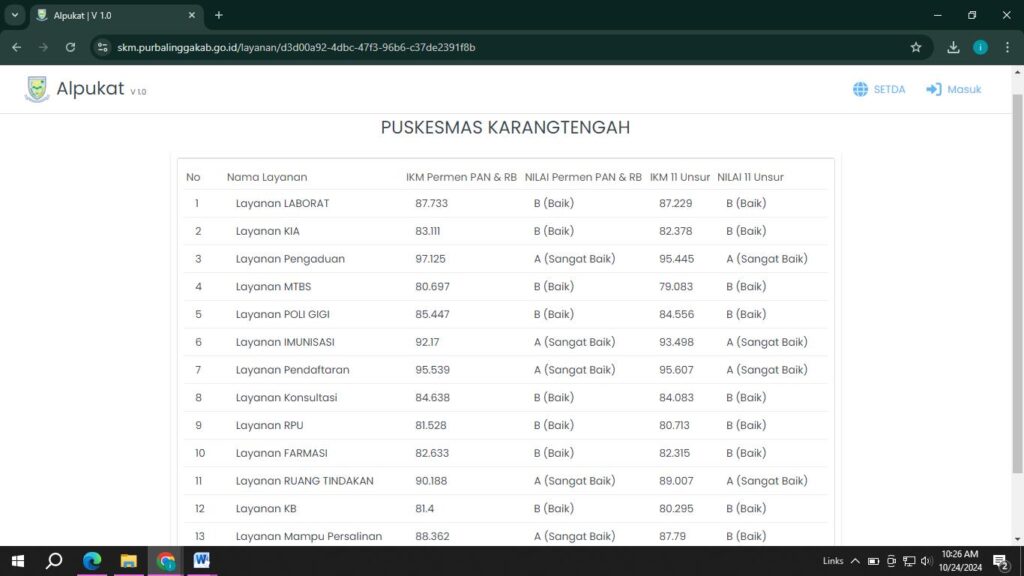The height and width of the screenshot is (576, 1024).
Task: Open site information icon in address bar
Action: tap(103, 47)
